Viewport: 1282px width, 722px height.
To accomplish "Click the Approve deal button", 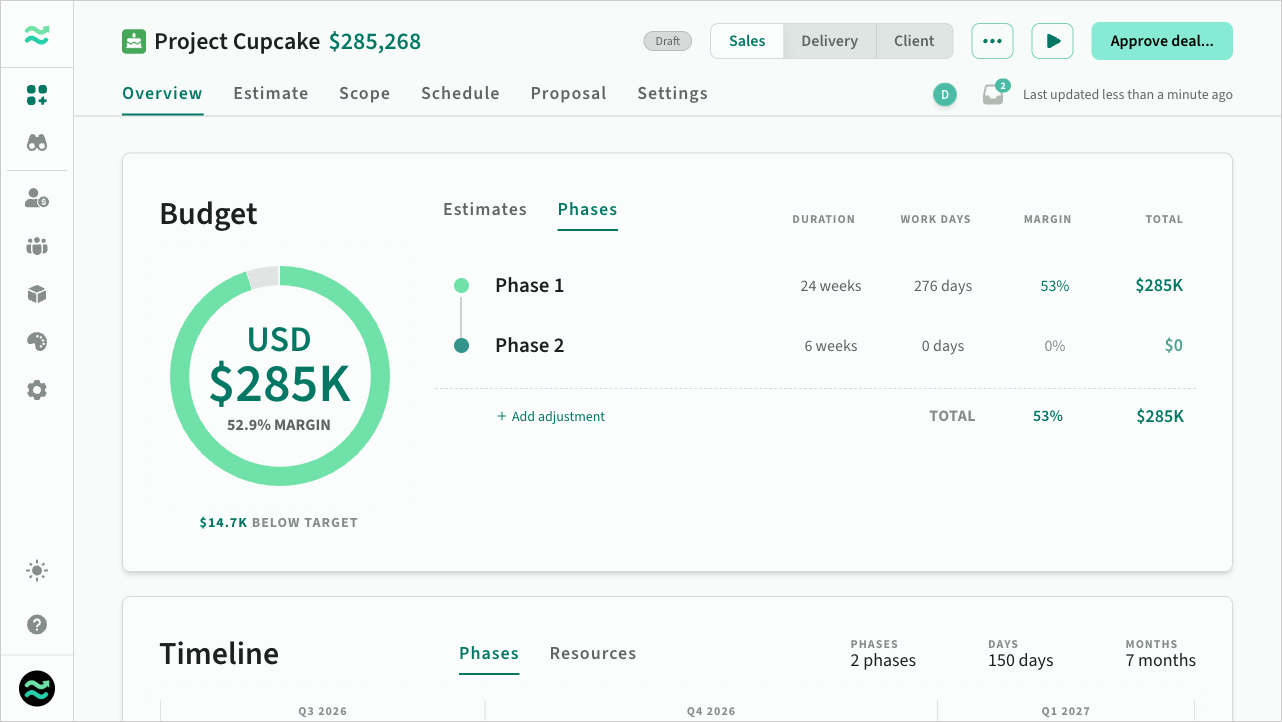I will click(x=1162, y=41).
